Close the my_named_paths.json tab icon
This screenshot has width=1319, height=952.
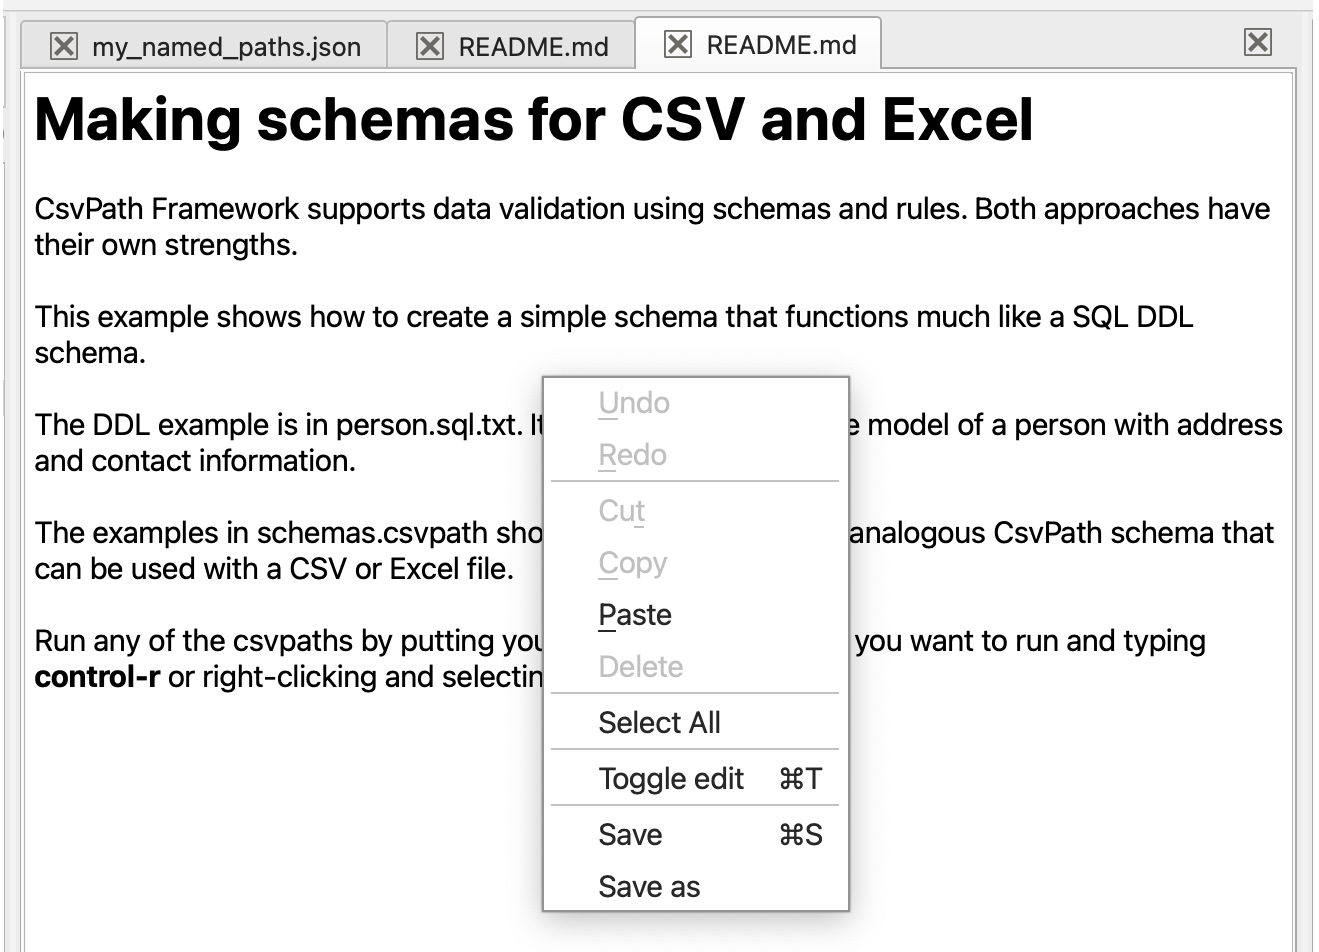(x=64, y=46)
